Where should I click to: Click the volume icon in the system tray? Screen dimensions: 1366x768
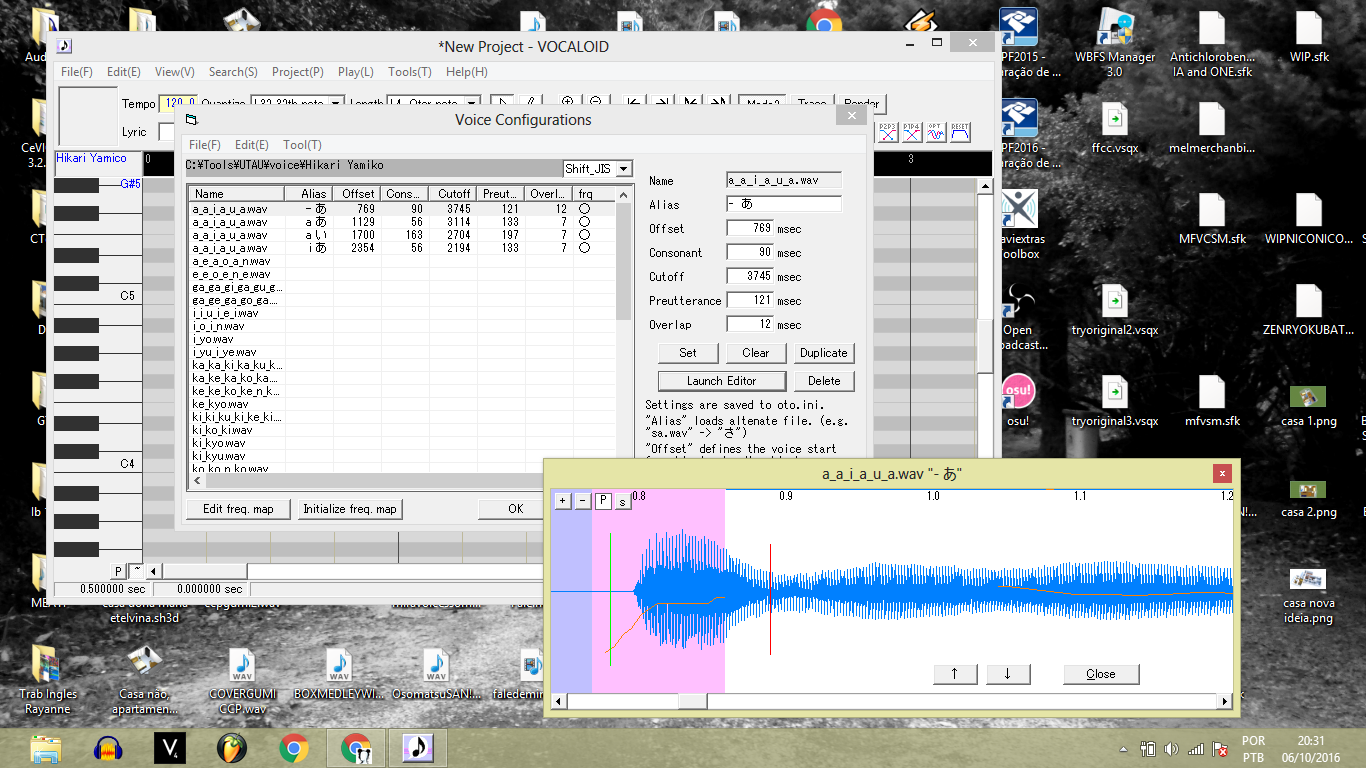(x=1173, y=748)
